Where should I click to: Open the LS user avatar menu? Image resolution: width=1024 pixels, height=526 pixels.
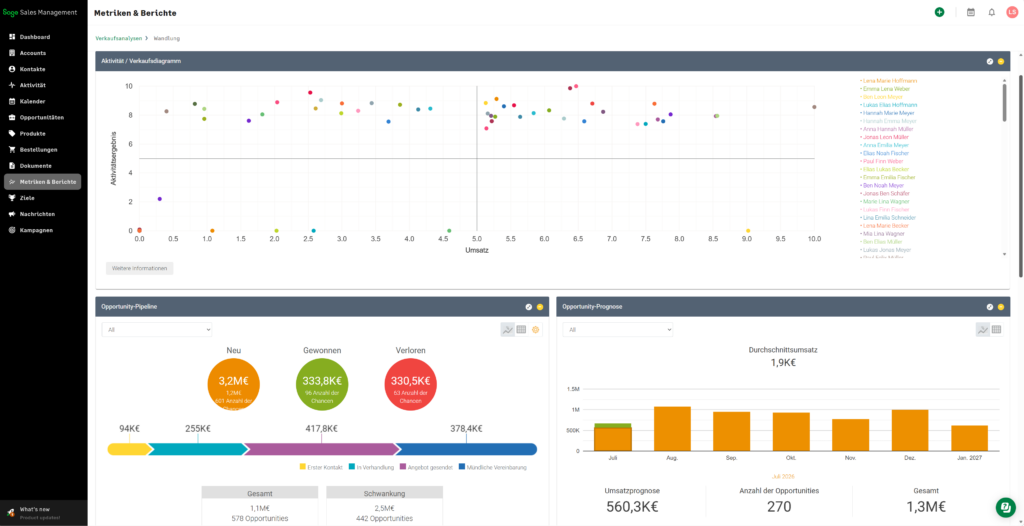pyautogui.click(x=1012, y=12)
